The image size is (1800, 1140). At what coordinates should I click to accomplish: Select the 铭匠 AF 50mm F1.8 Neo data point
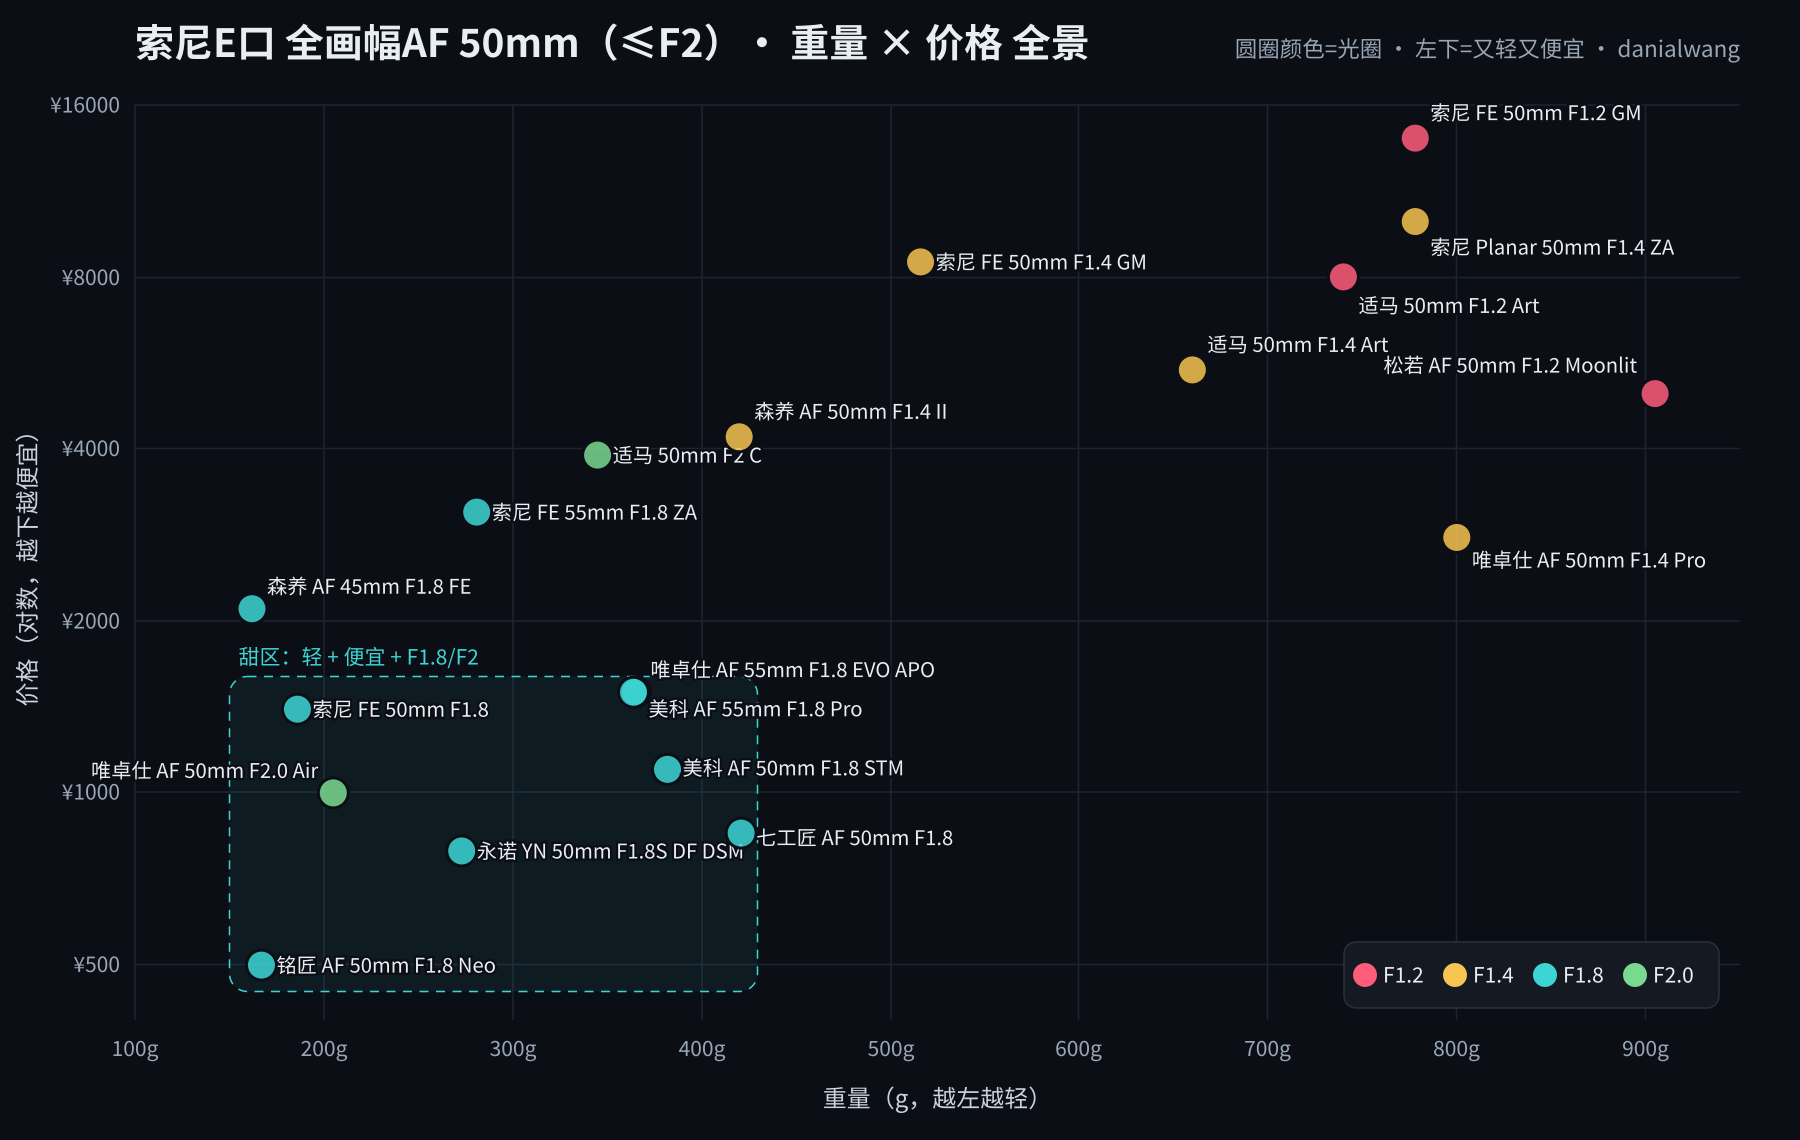(261, 965)
